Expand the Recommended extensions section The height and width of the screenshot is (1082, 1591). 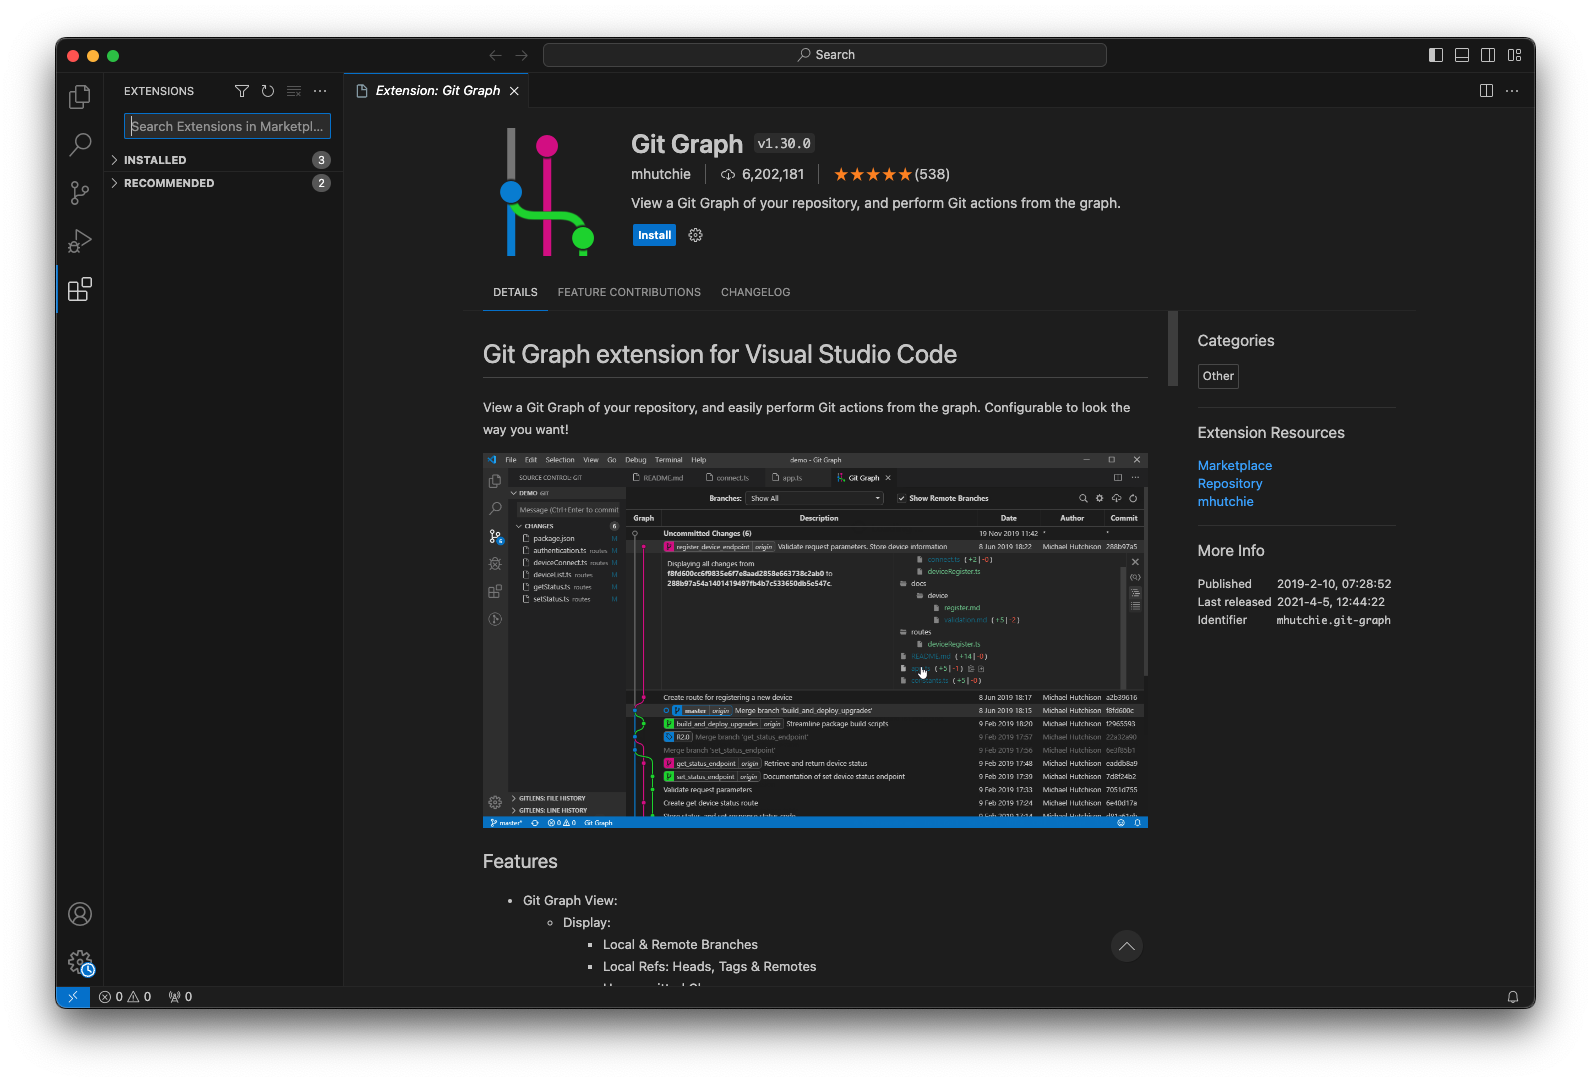coord(223,183)
